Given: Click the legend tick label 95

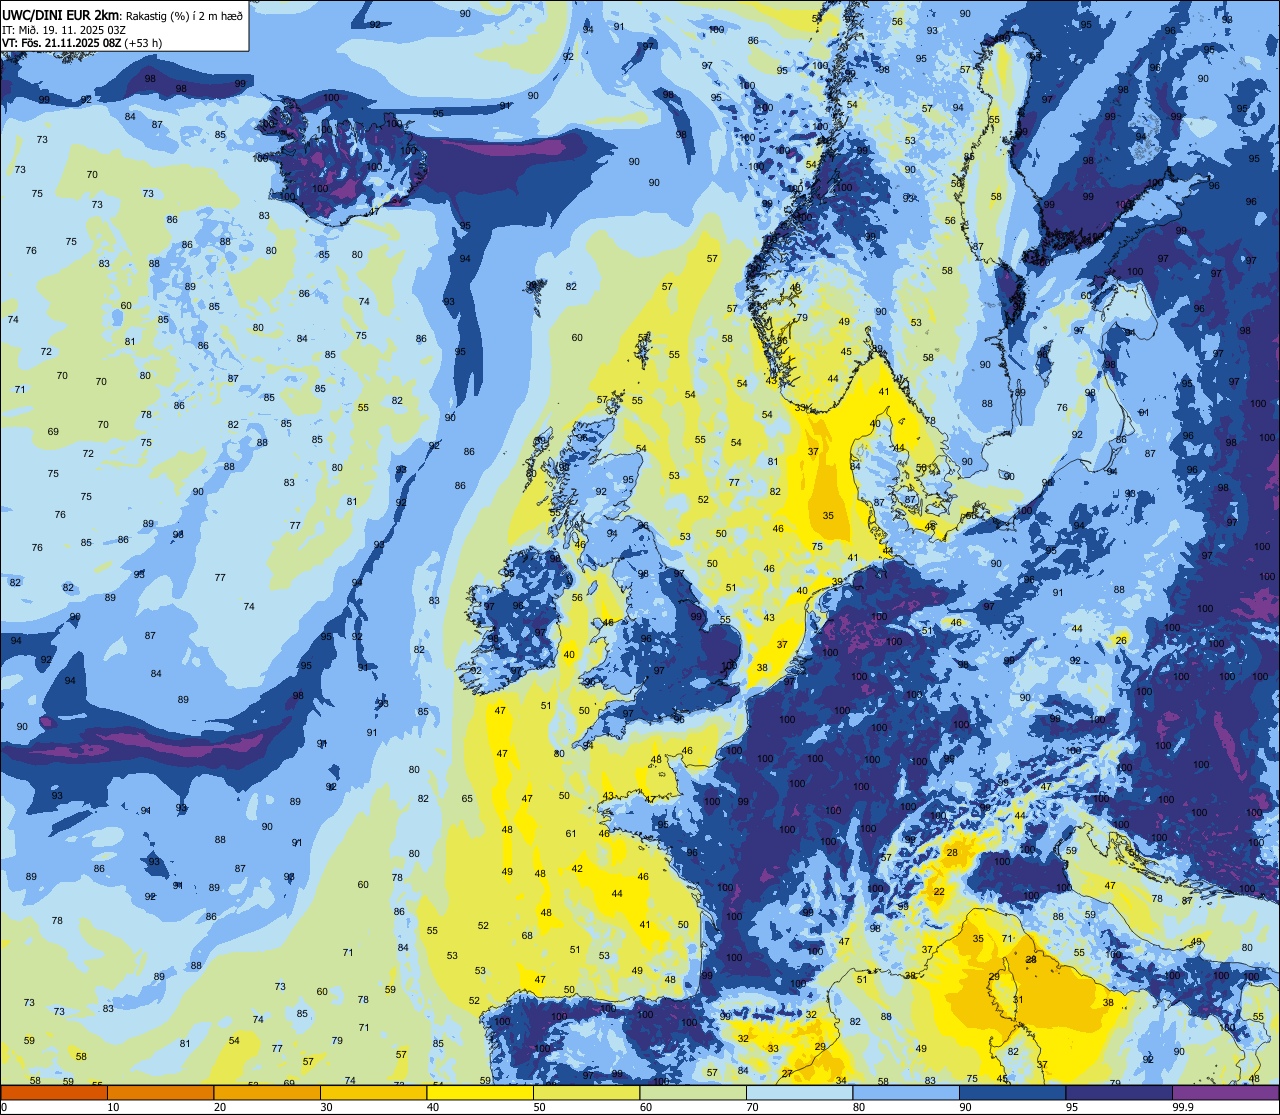Looking at the screenshot, I should click(x=1072, y=1107).
